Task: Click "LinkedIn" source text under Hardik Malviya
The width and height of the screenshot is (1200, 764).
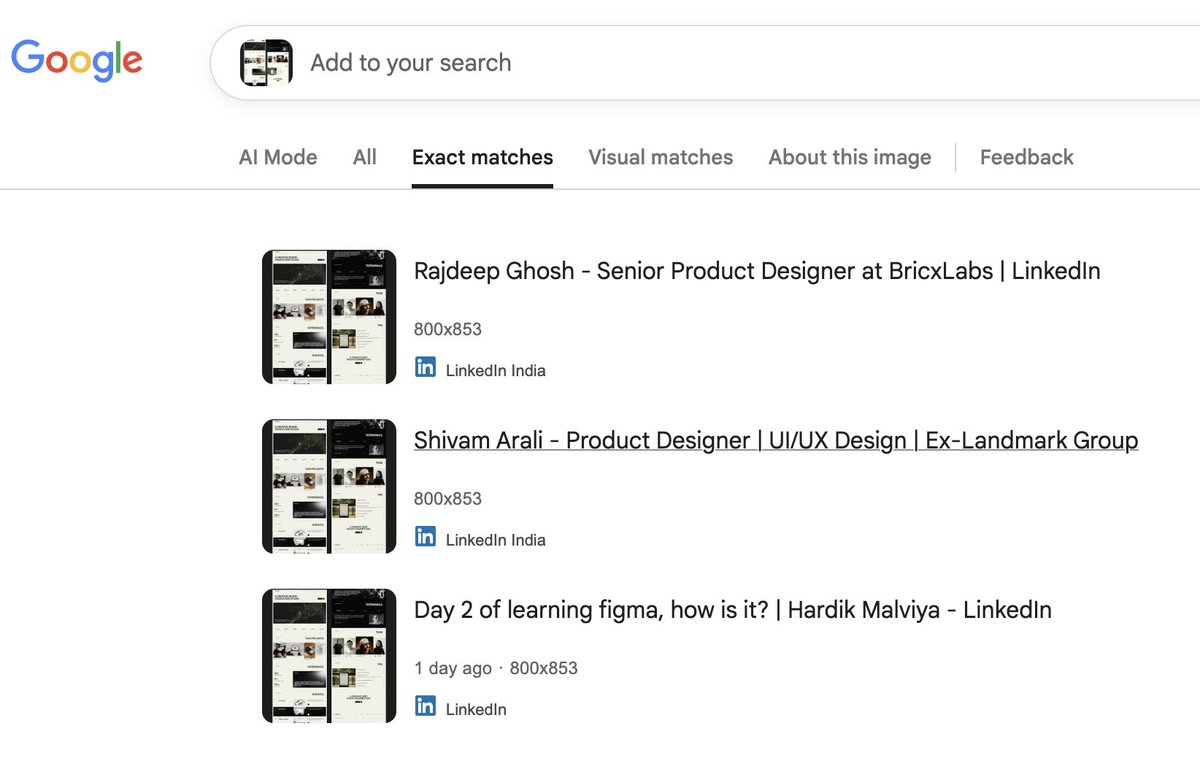Action: point(476,710)
